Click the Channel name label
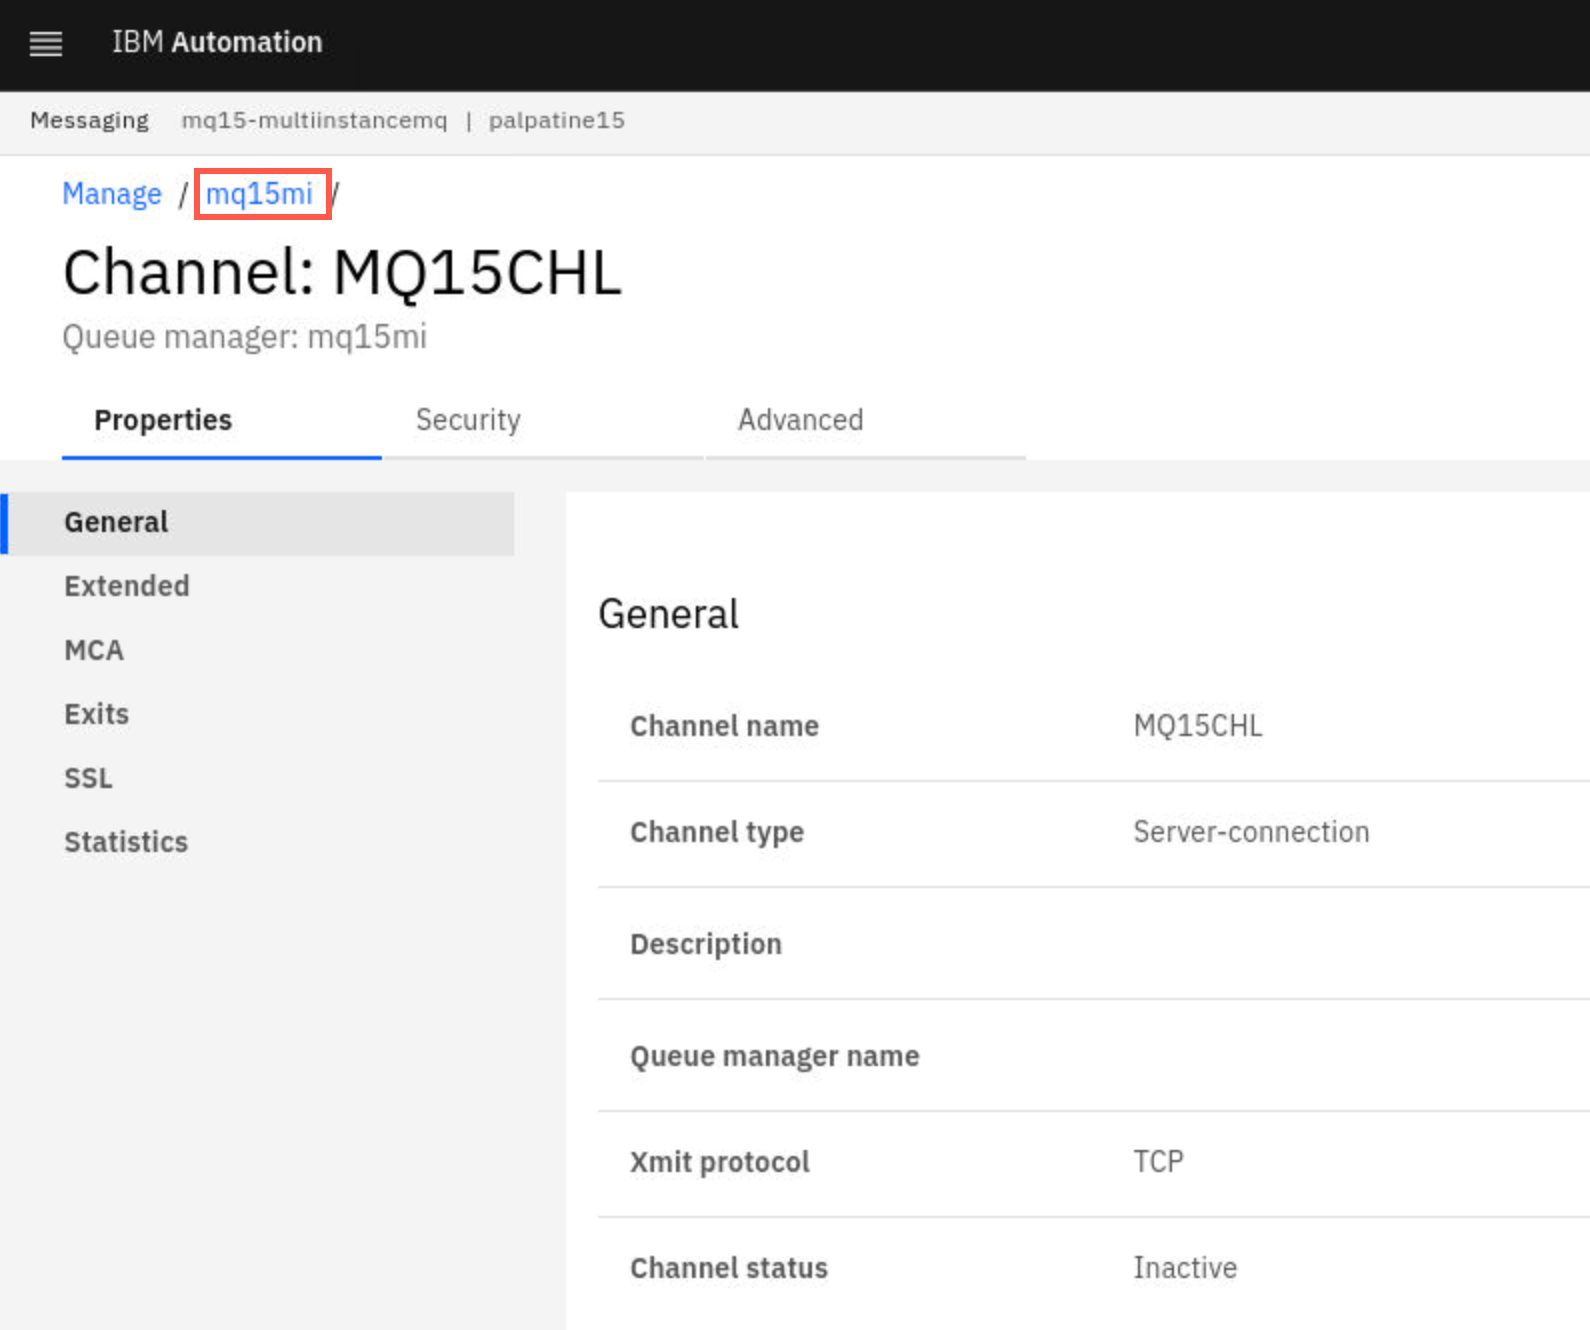 point(725,726)
